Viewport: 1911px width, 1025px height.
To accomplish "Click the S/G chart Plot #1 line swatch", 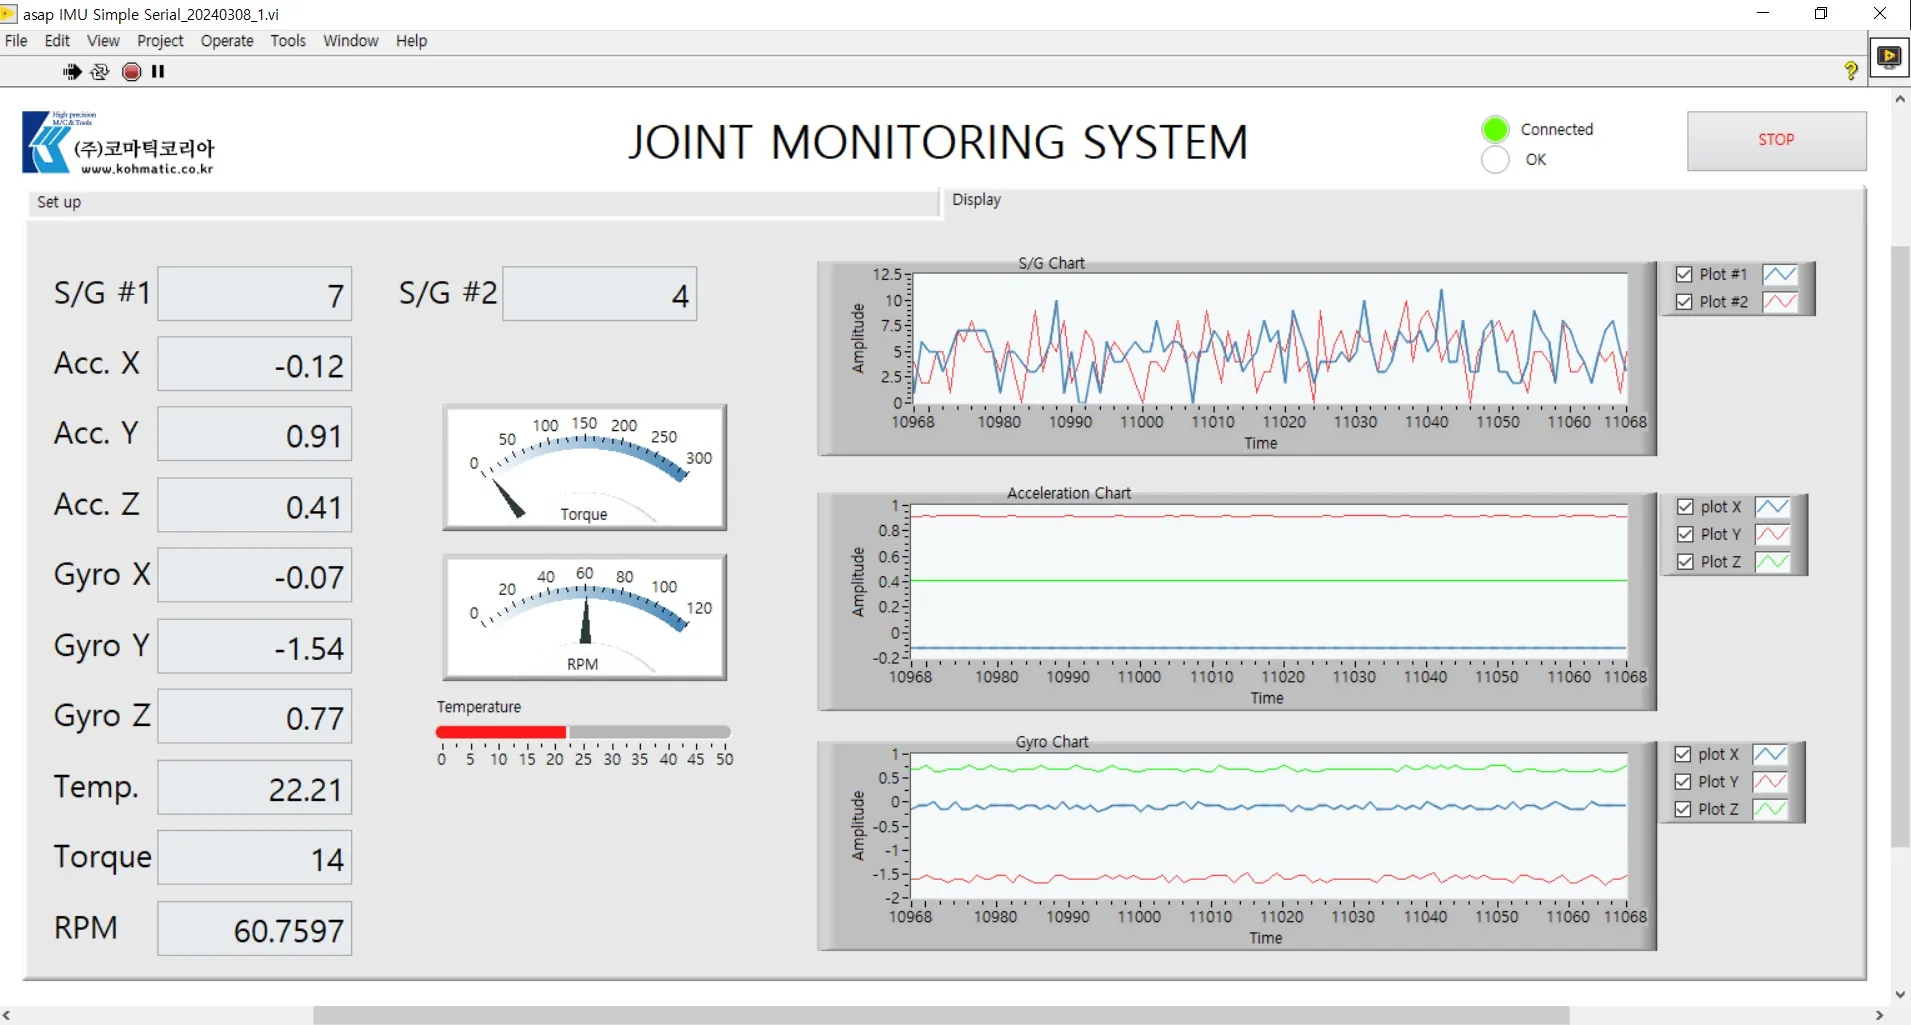I will pos(1779,274).
